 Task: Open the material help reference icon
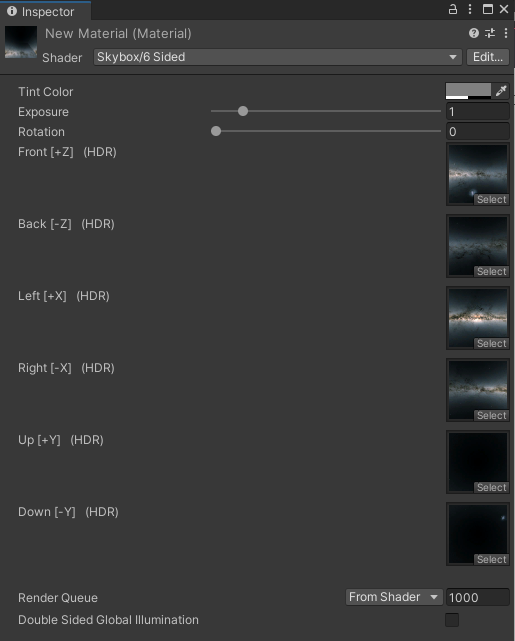tap(474, 33)
